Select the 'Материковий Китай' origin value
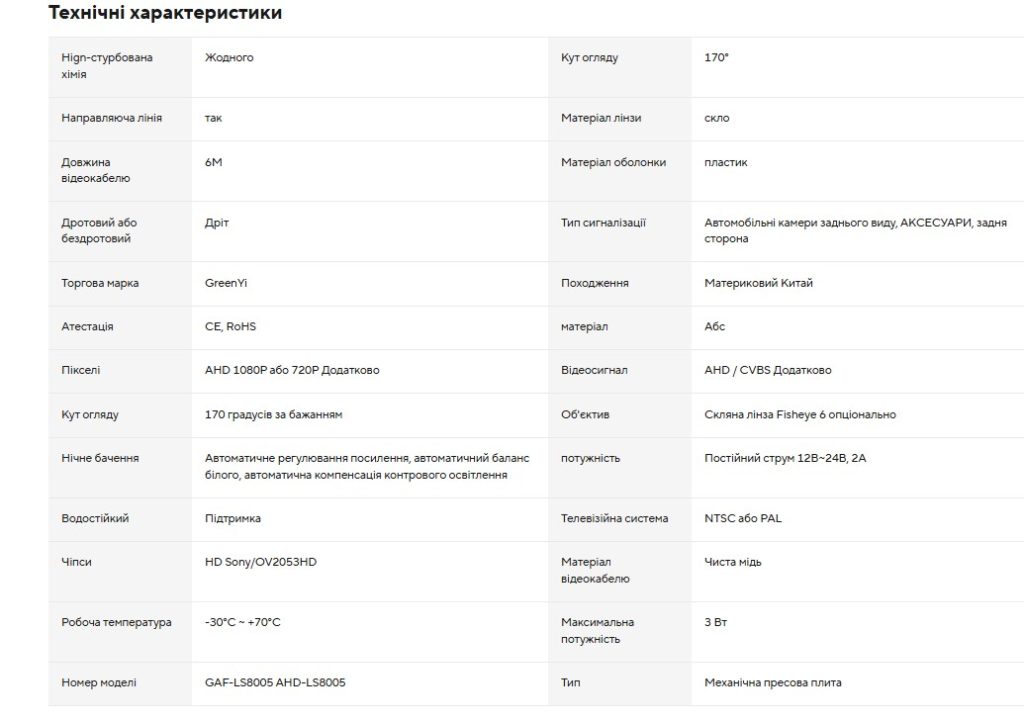1024x722 pixels. coord(758,283)
